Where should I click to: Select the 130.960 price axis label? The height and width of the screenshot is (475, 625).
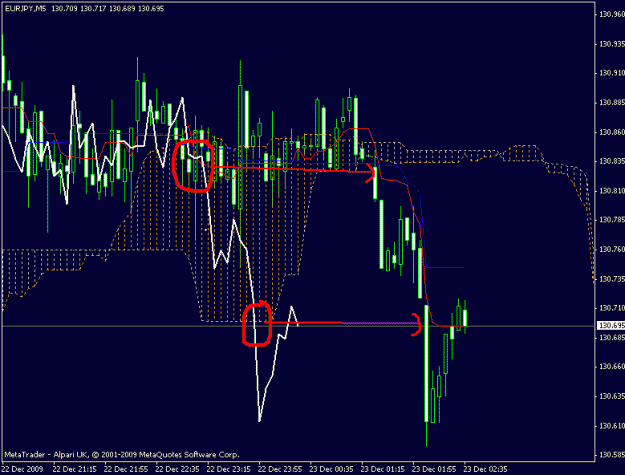pyautogui.click(x=612, y=14)
